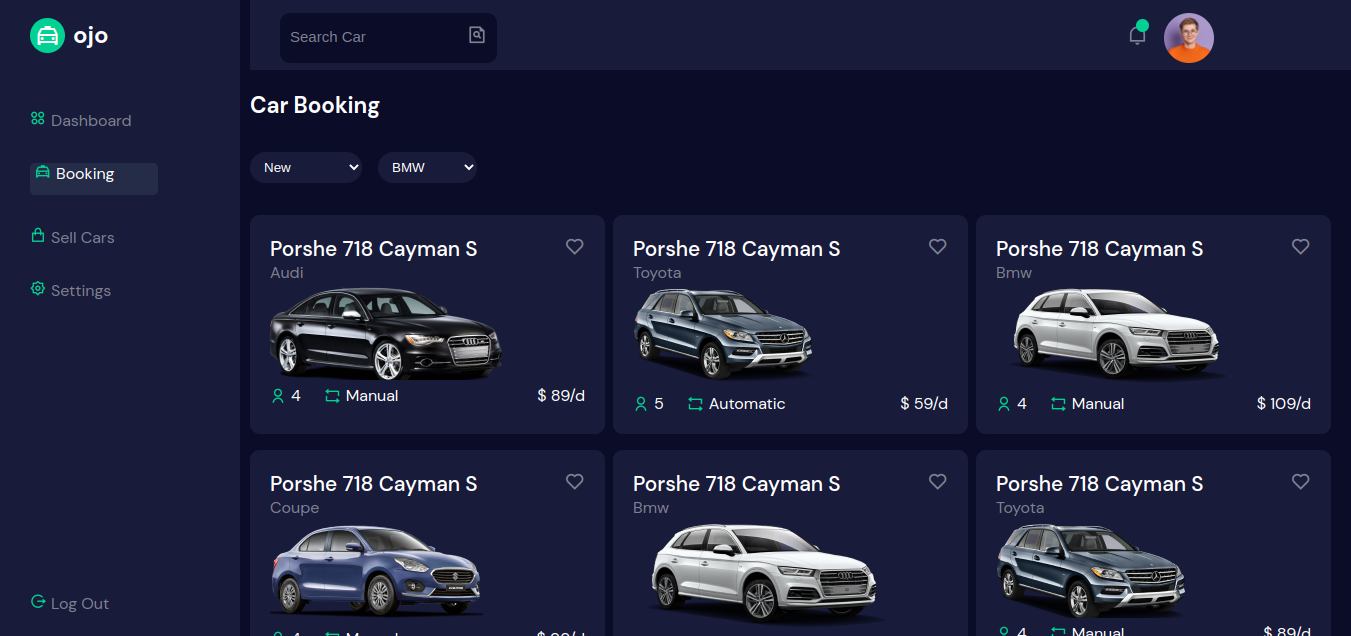Favorite the Audi card with heart icon
This screenshot has height=636, width=1351.
pos(575,246)
